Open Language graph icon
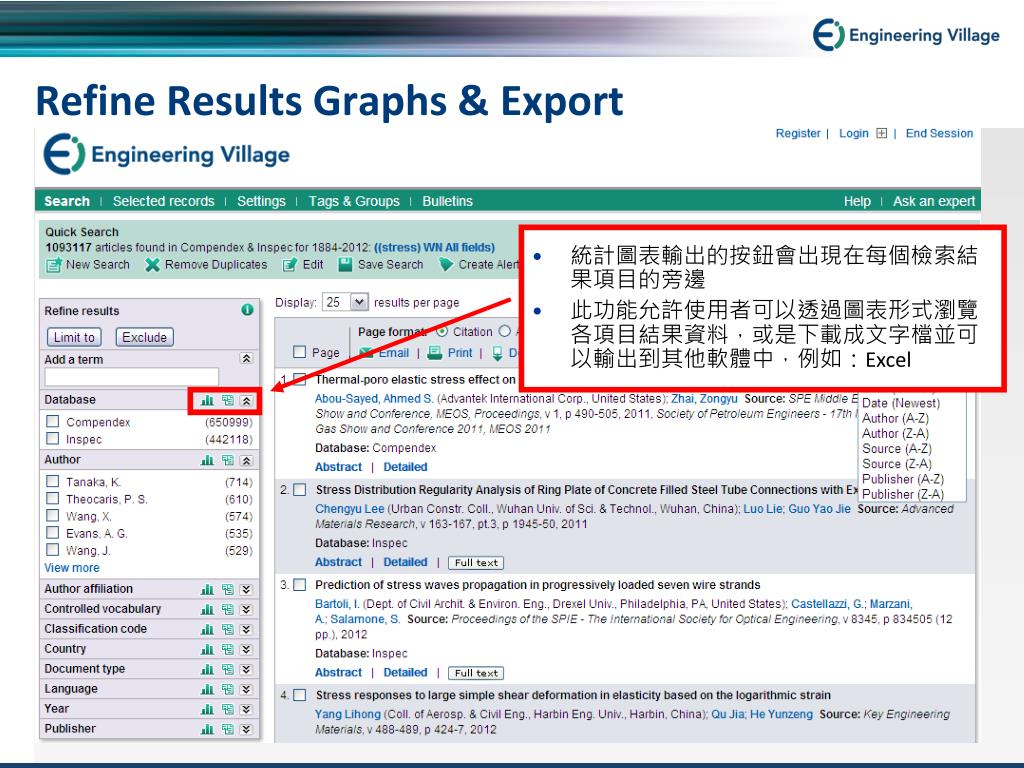 (x=207, y=689)
